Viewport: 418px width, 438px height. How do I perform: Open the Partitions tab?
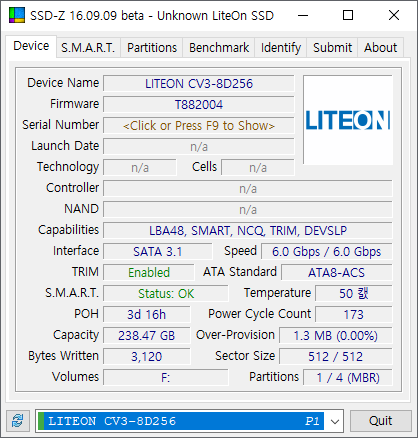click(152, 48)
